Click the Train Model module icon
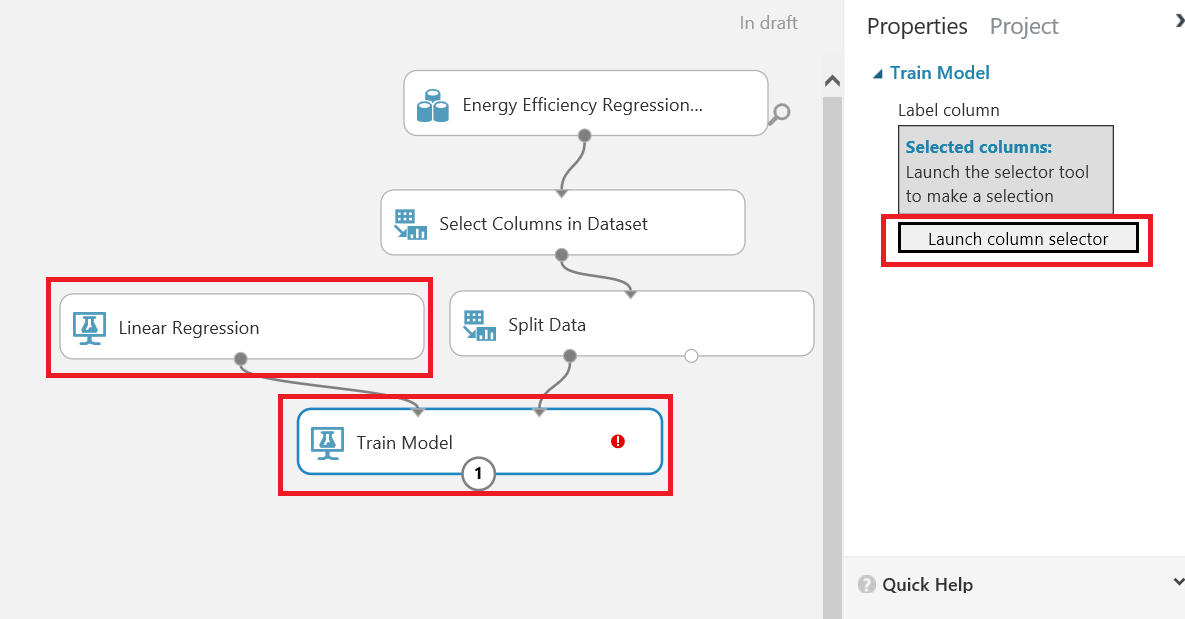Screen dimensions: 1185x619 (327, 442)
